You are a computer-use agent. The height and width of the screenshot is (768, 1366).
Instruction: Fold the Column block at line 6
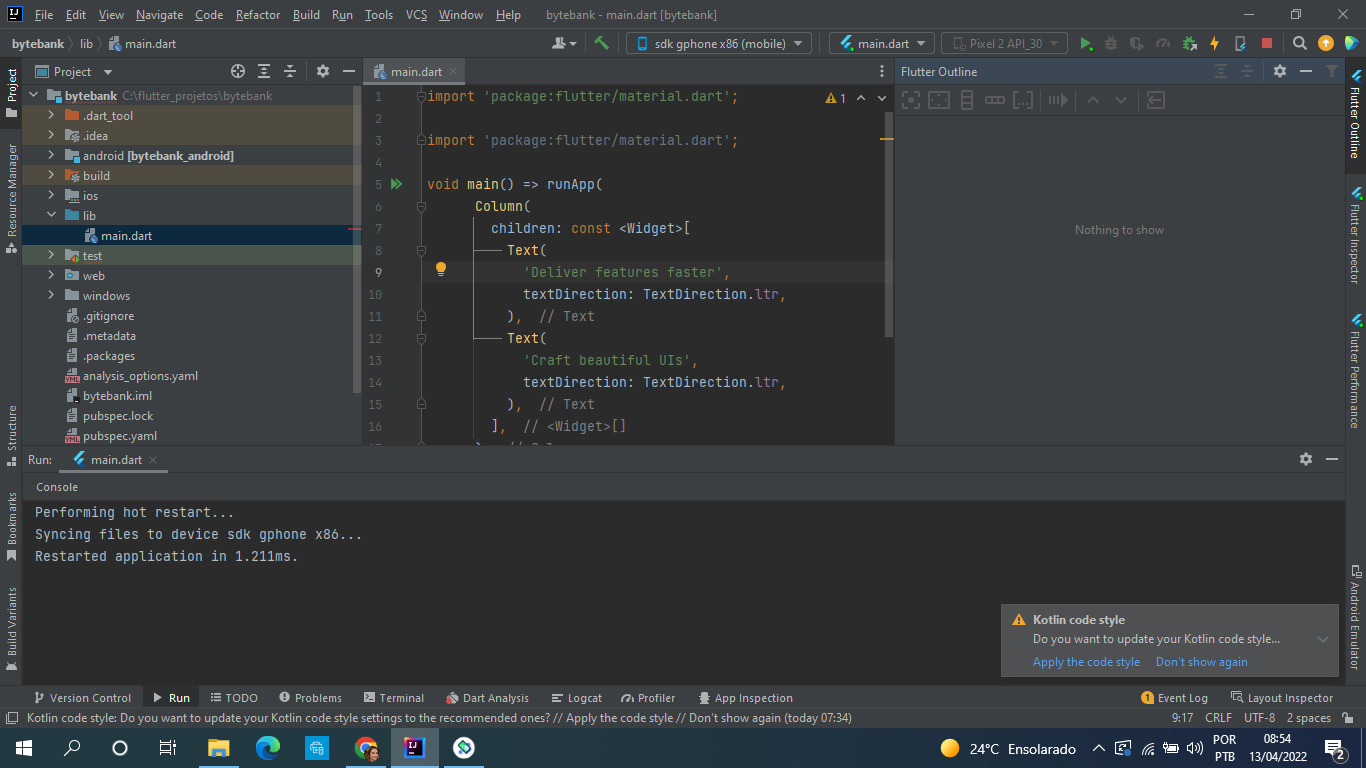click(421, 206)
